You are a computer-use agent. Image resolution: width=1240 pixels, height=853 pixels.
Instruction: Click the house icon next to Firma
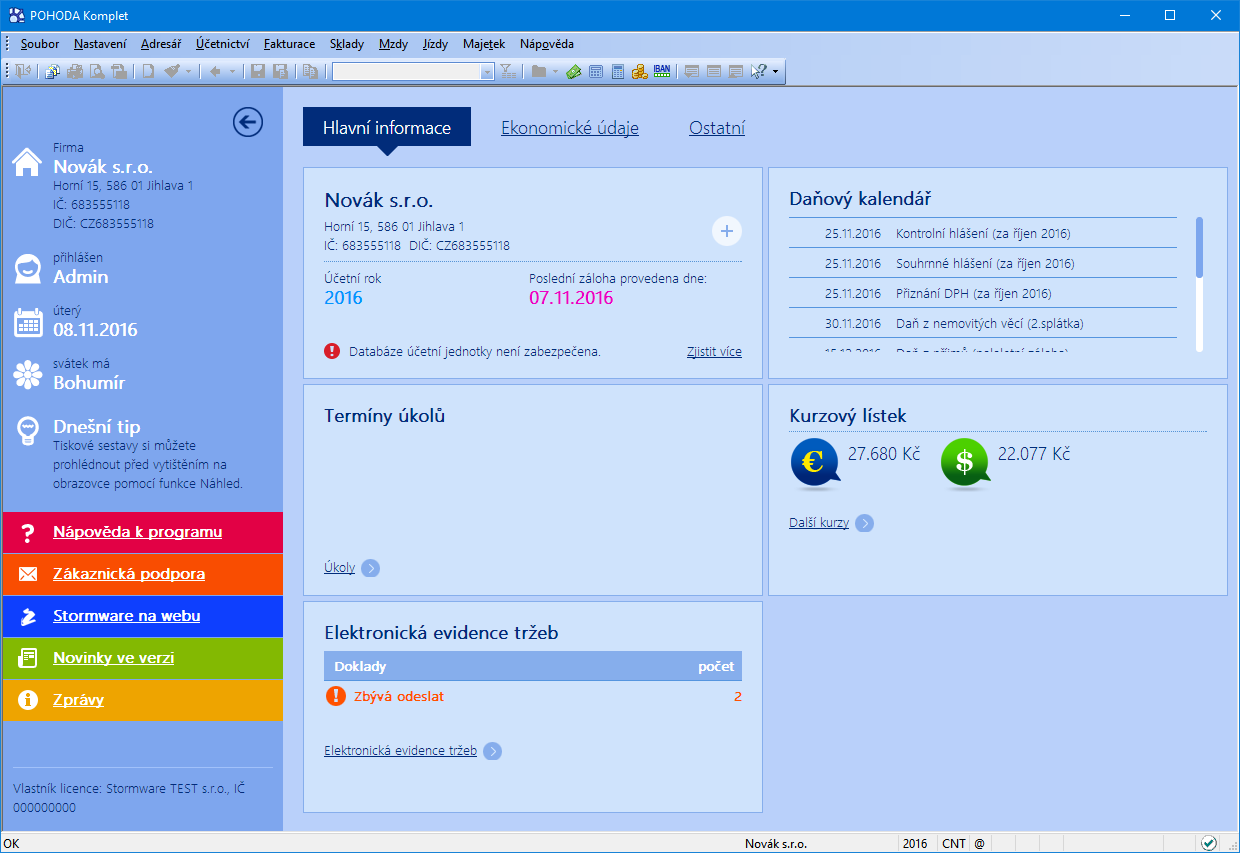[27, 162]
